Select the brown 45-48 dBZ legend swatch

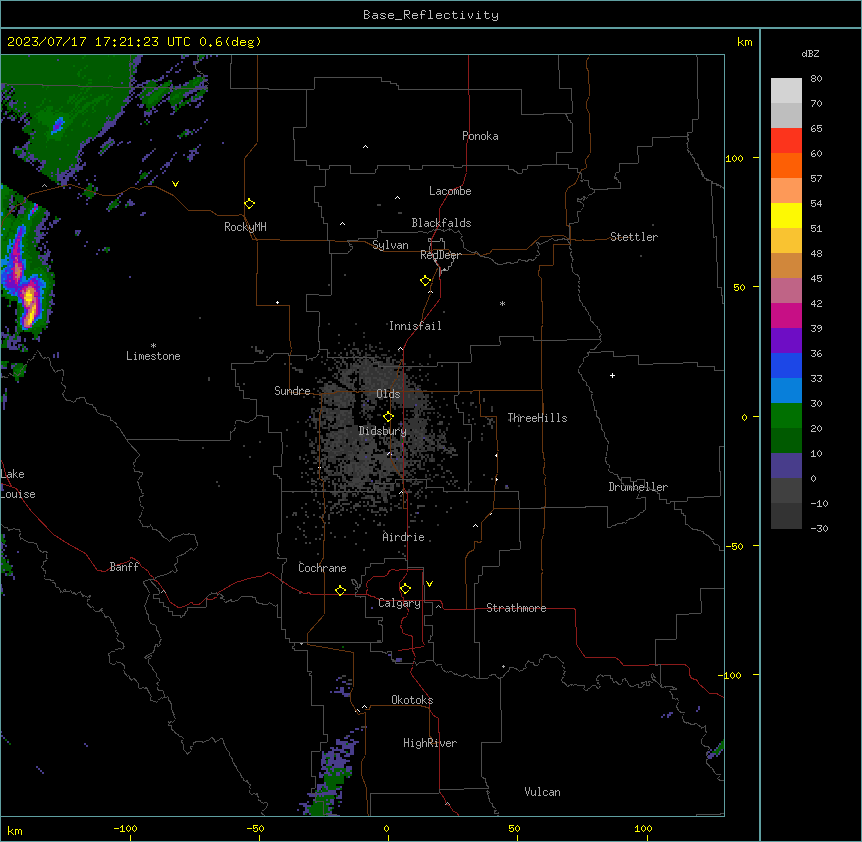786,265
